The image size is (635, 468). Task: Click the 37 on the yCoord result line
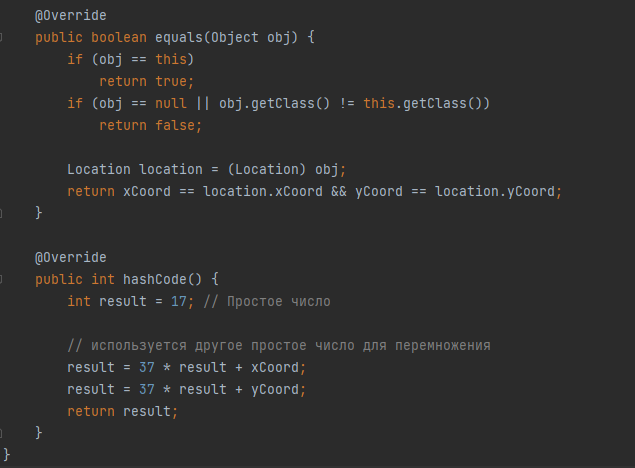coord(147,389)
